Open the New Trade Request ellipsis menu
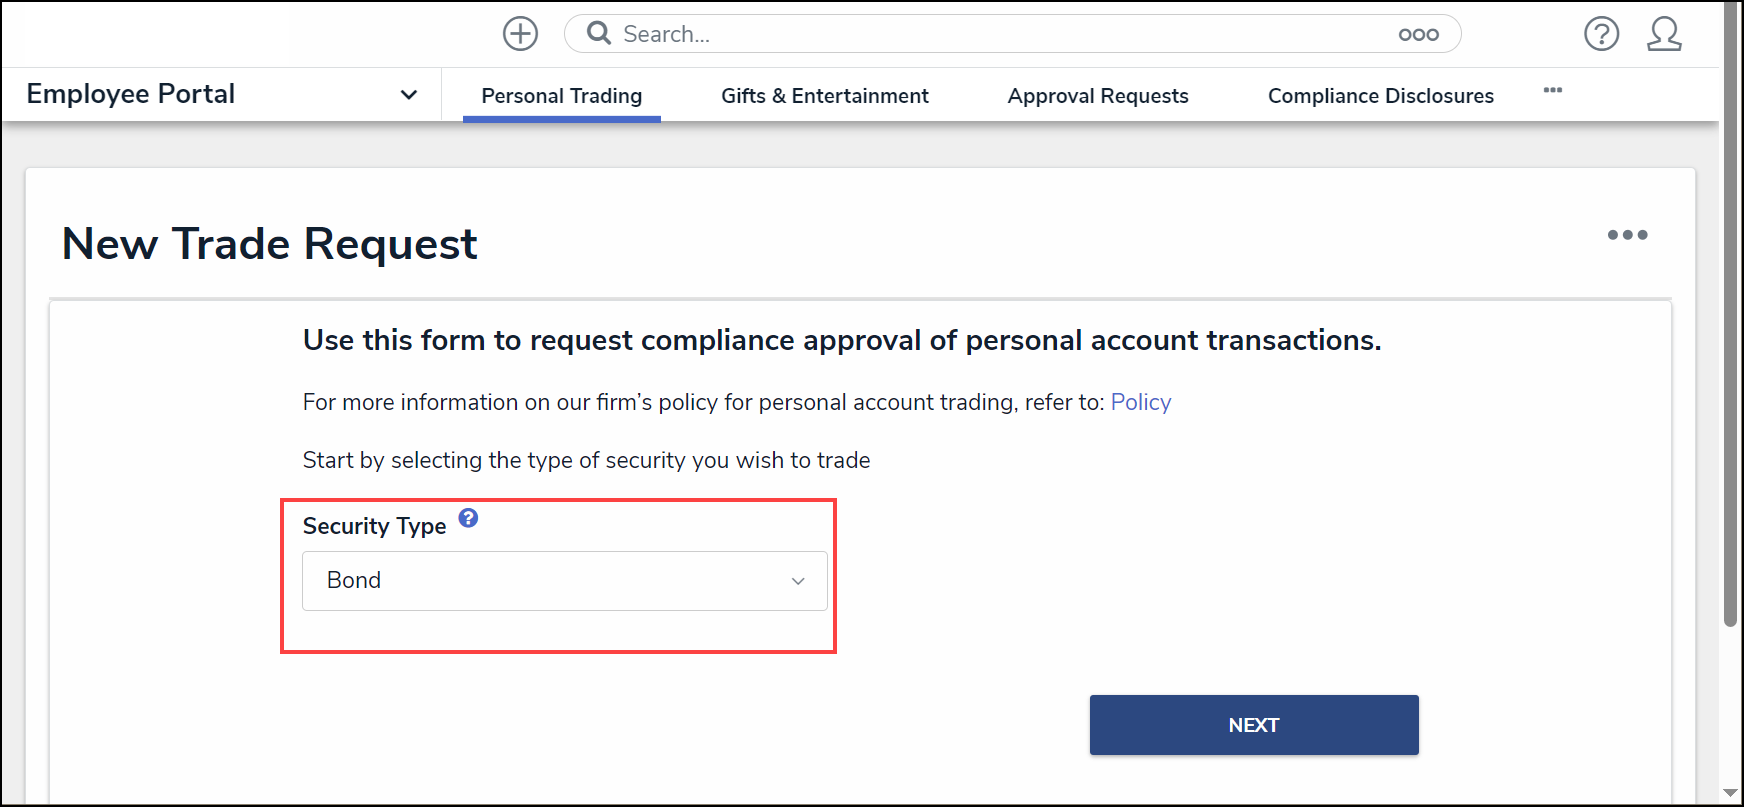Viewport: 1744px width, 807px height. point(1627,235)
